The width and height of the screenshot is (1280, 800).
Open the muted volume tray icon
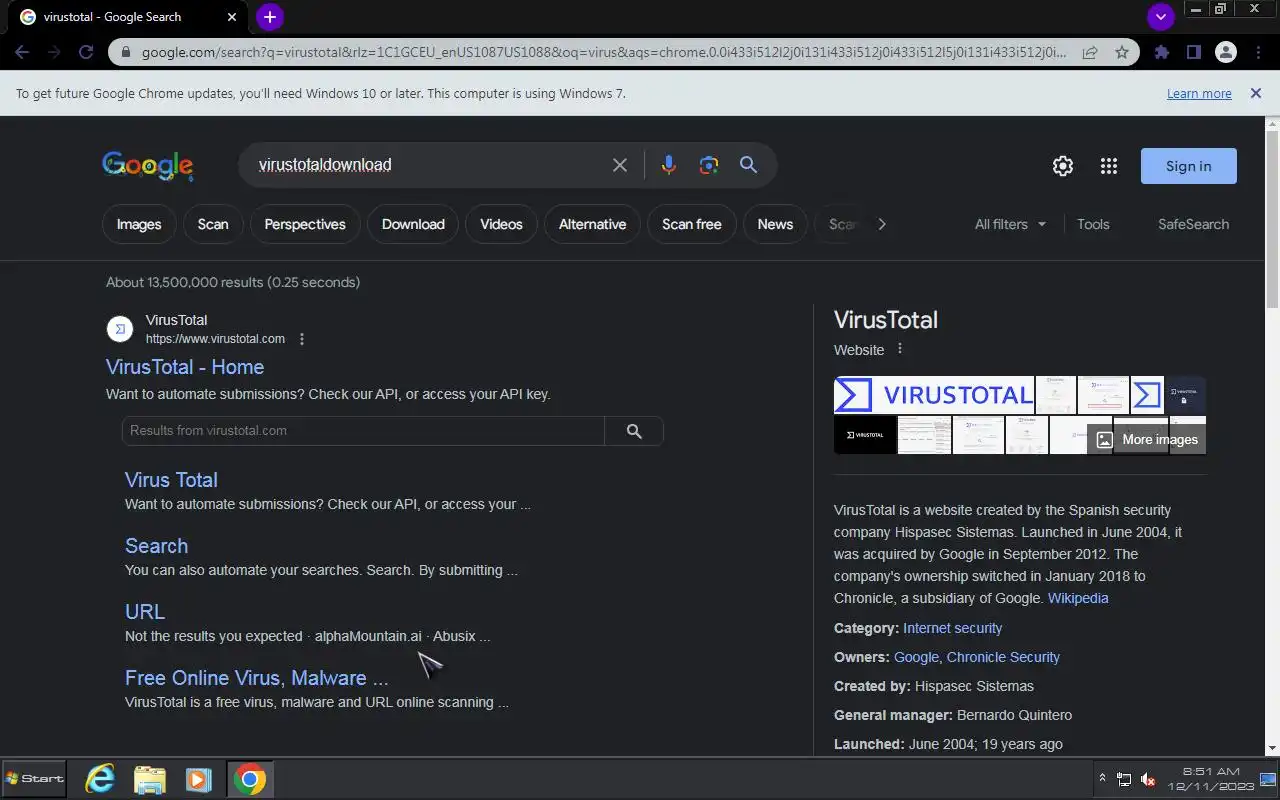[x=1148, y=779]
